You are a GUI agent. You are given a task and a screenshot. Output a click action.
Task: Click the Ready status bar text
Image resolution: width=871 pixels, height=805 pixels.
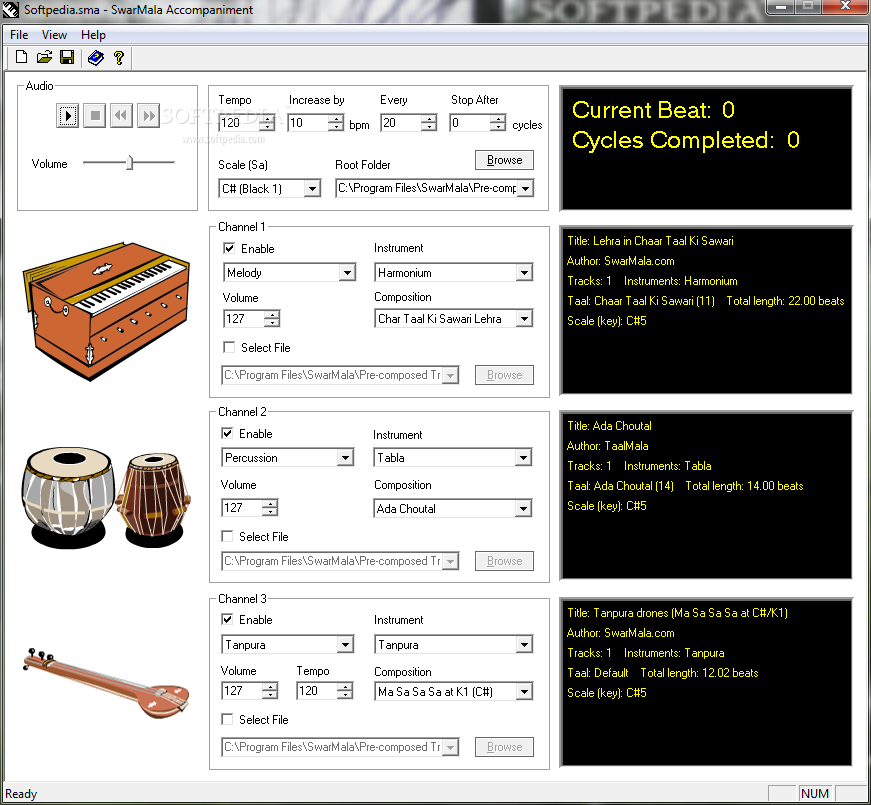pos(21,793)
